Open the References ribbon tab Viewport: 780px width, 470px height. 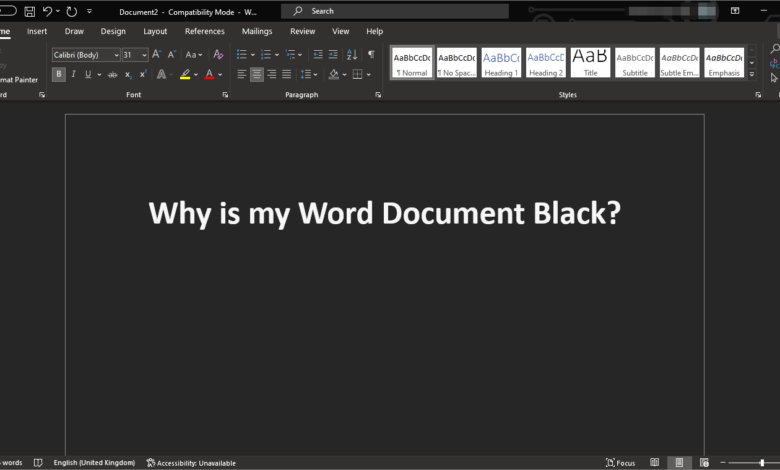pos(204,31)
